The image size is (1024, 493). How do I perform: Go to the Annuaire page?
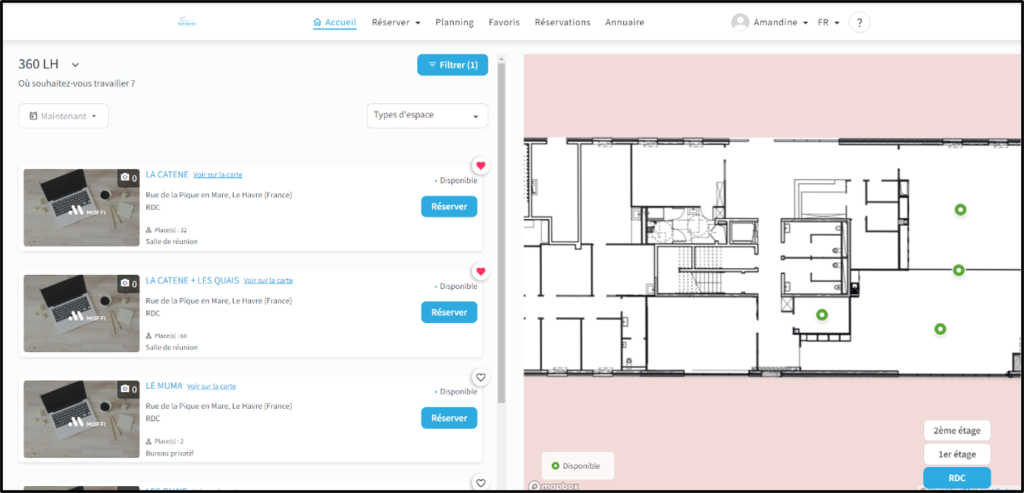(624, 22)
